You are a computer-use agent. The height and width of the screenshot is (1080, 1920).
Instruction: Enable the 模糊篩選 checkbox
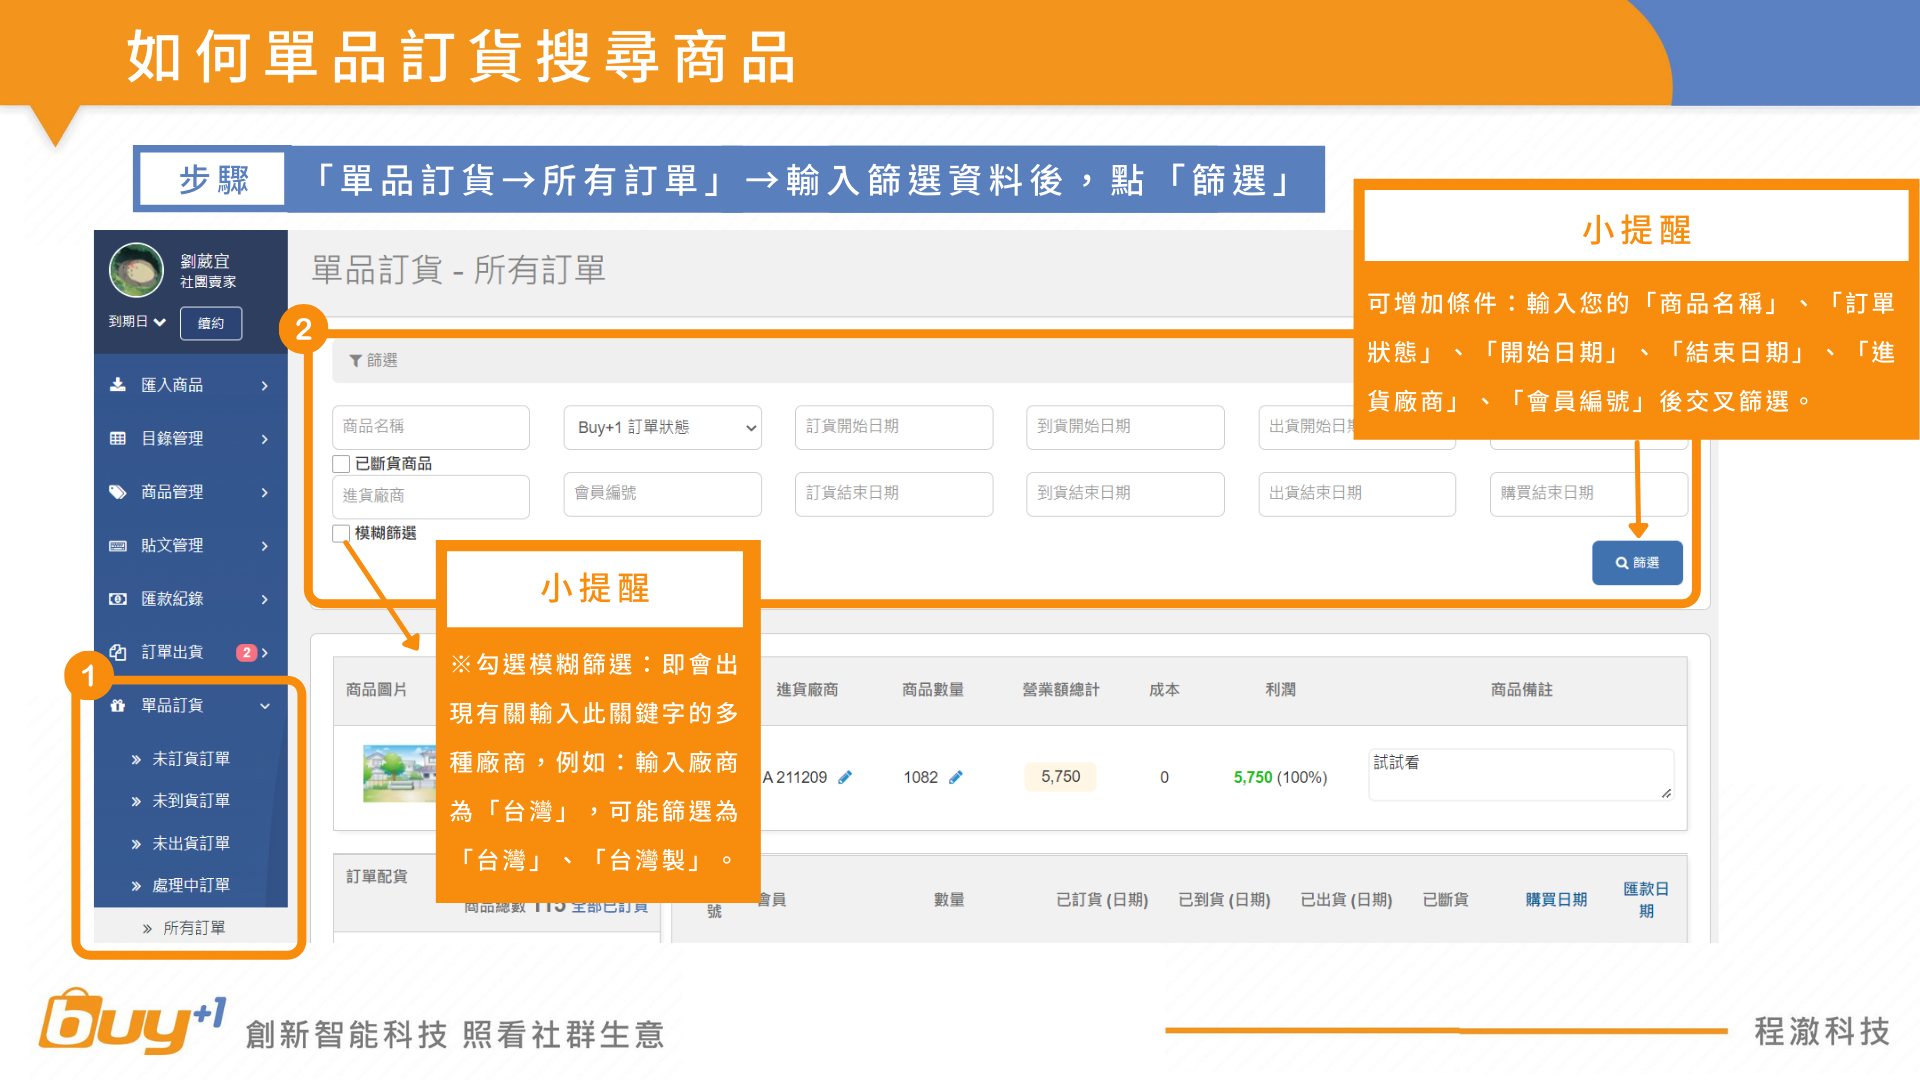click(x=342, y=533)
